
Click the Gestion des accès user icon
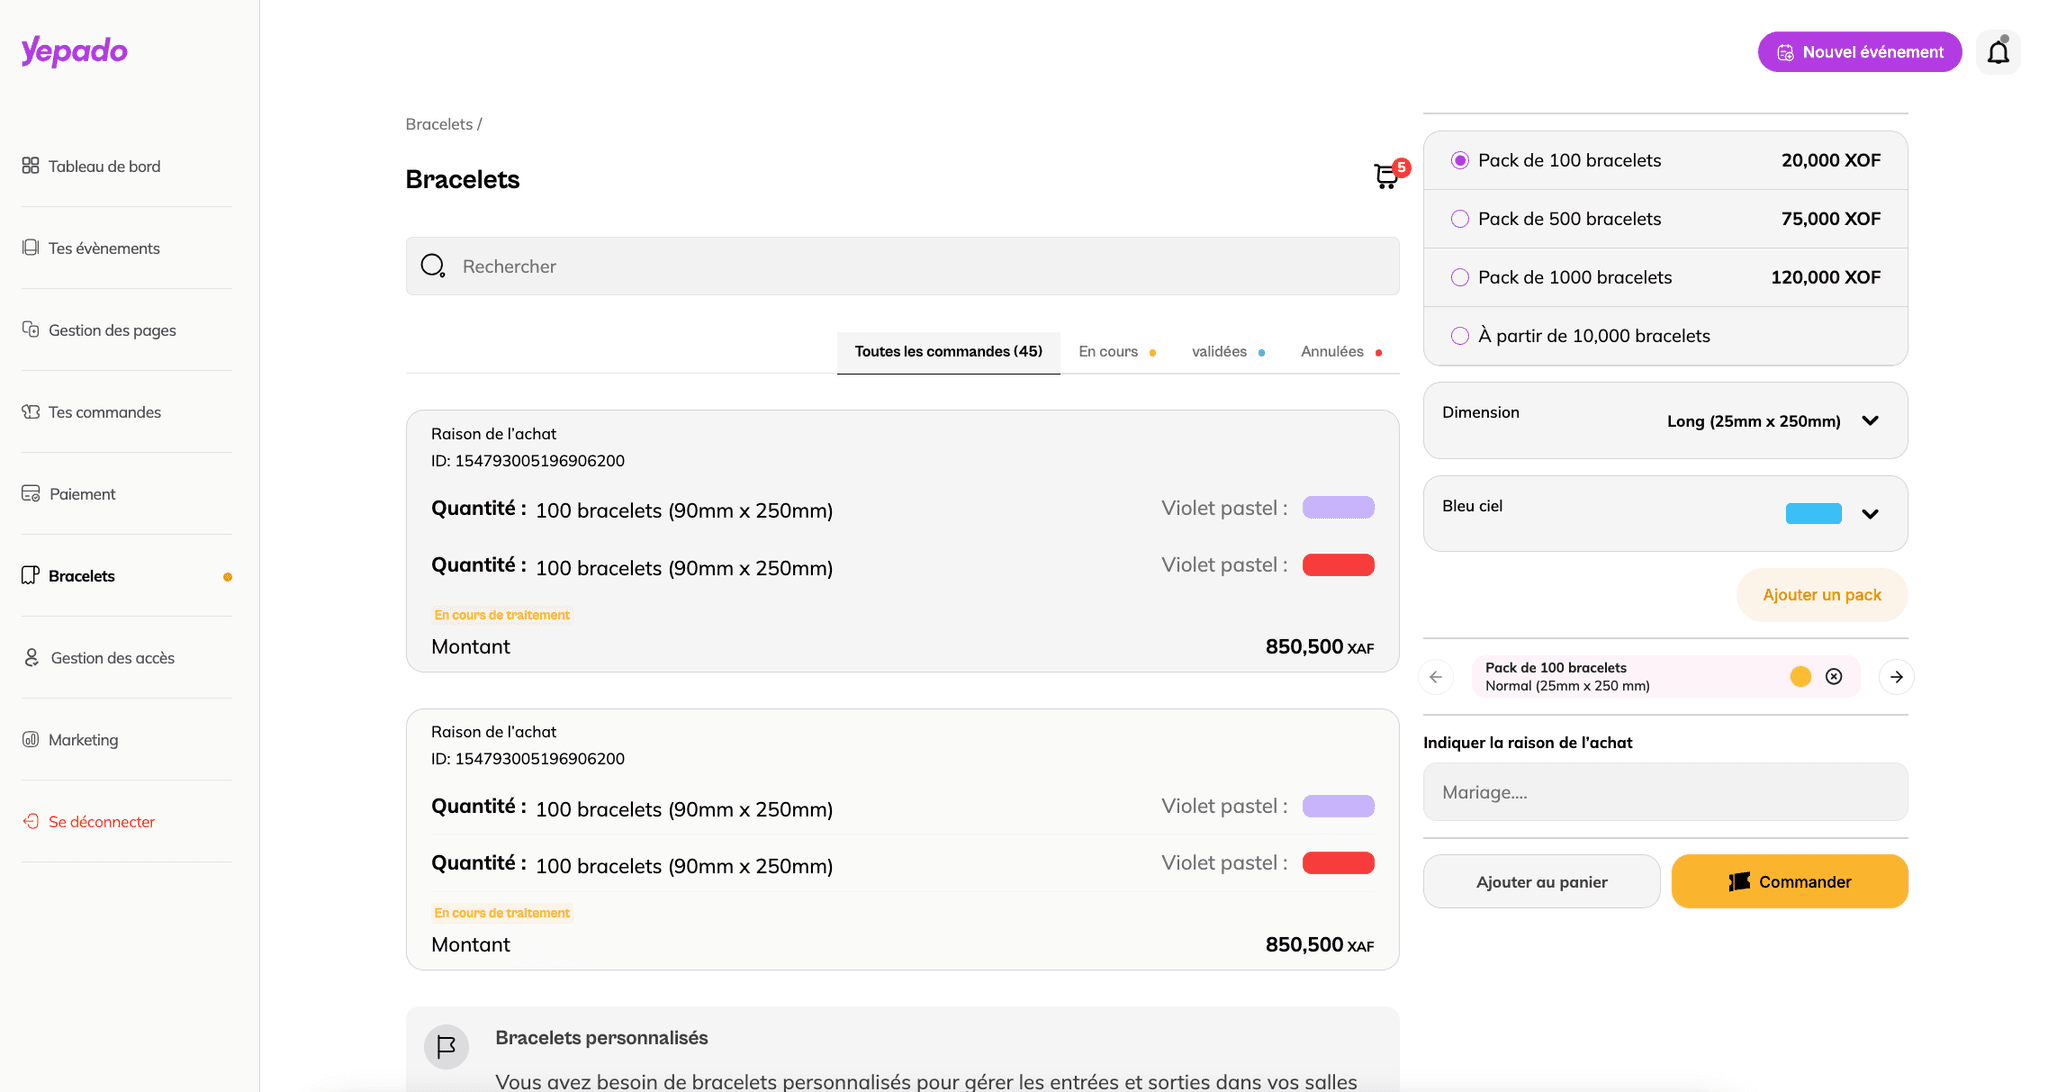pyautogui.click(x=32, y=658)
